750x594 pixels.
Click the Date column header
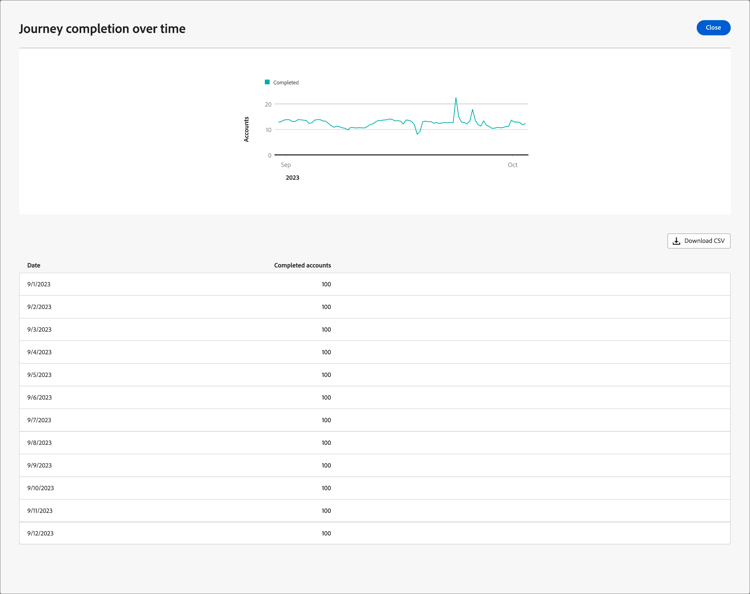tap(34, 265)
